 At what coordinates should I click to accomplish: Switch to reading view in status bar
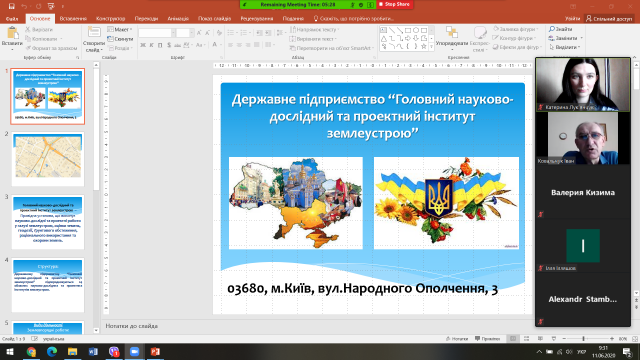pyautogui.click(x=540, y=339)
